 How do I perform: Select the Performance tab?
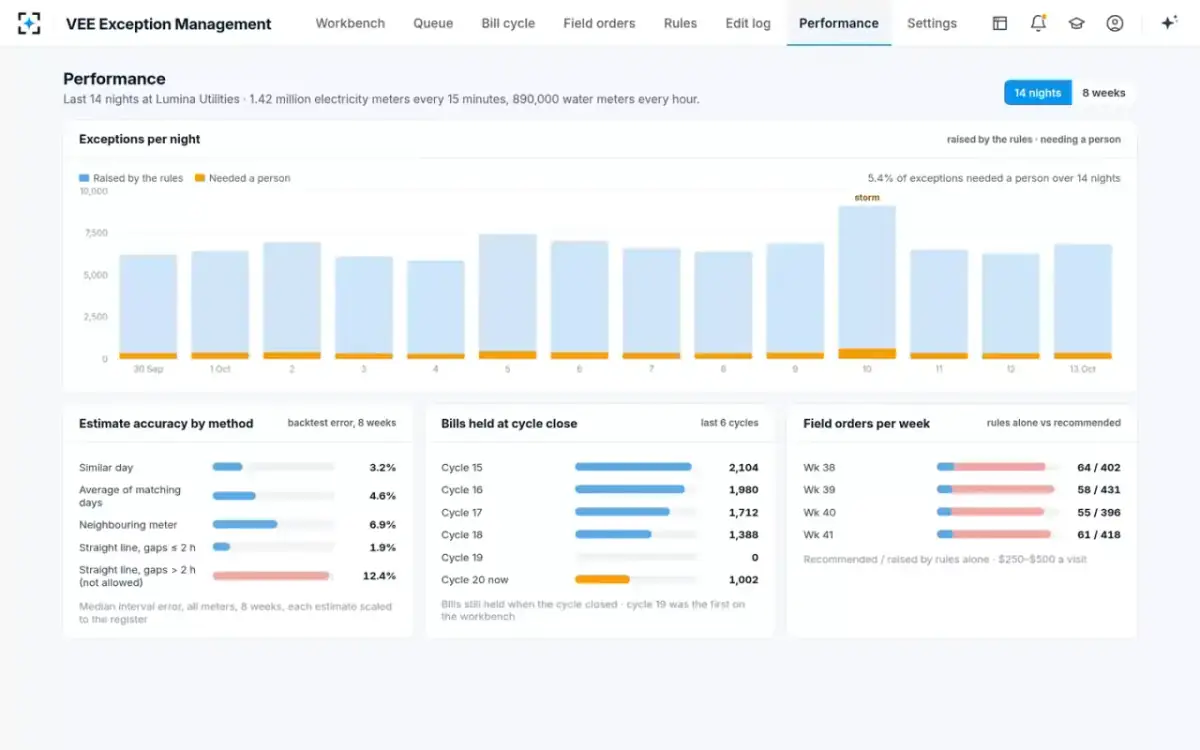pos(839,23)
